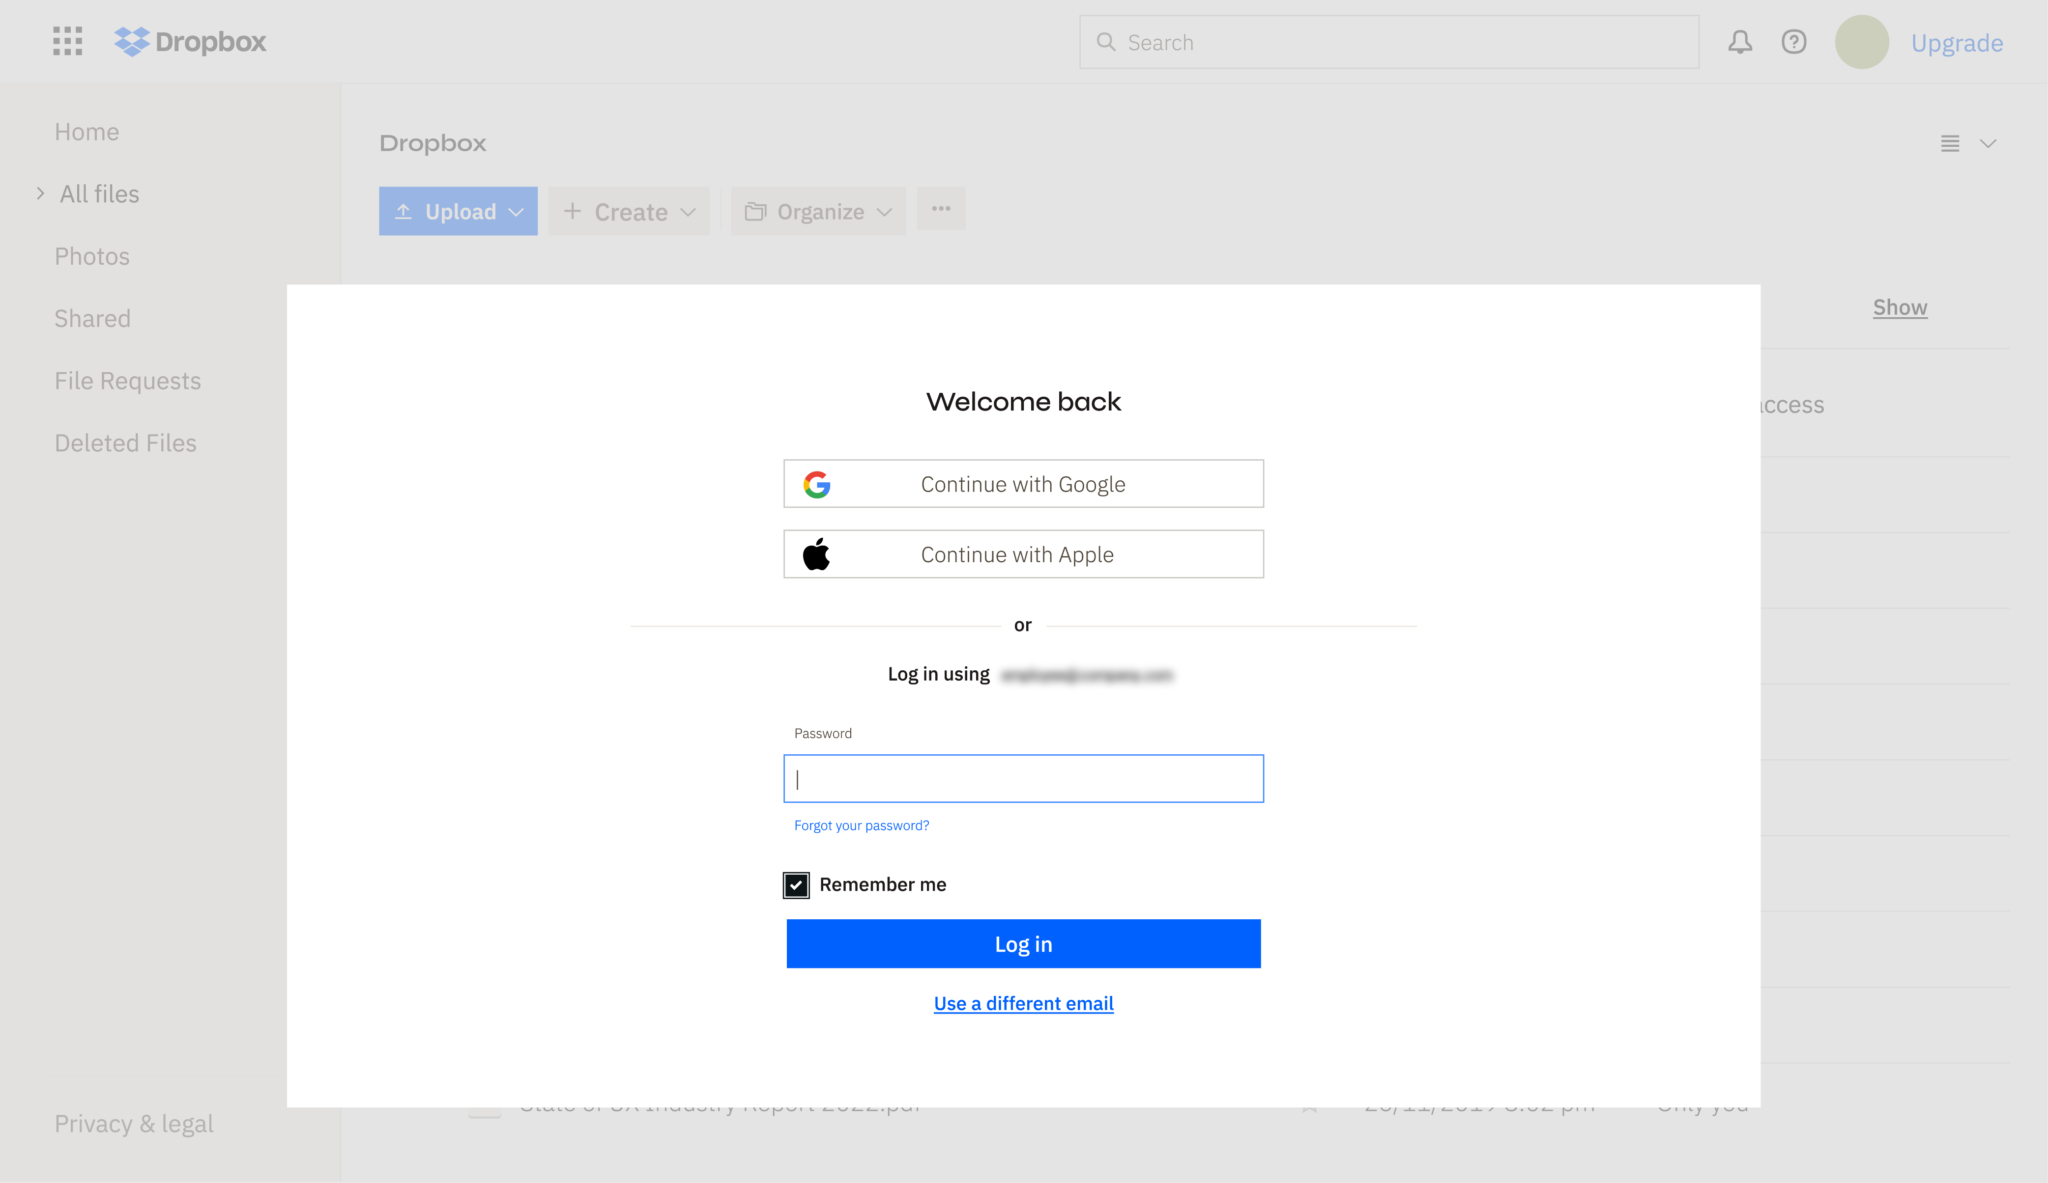
Task: Toggle the Remember me checkbox
Action: (x=796, y=885)
